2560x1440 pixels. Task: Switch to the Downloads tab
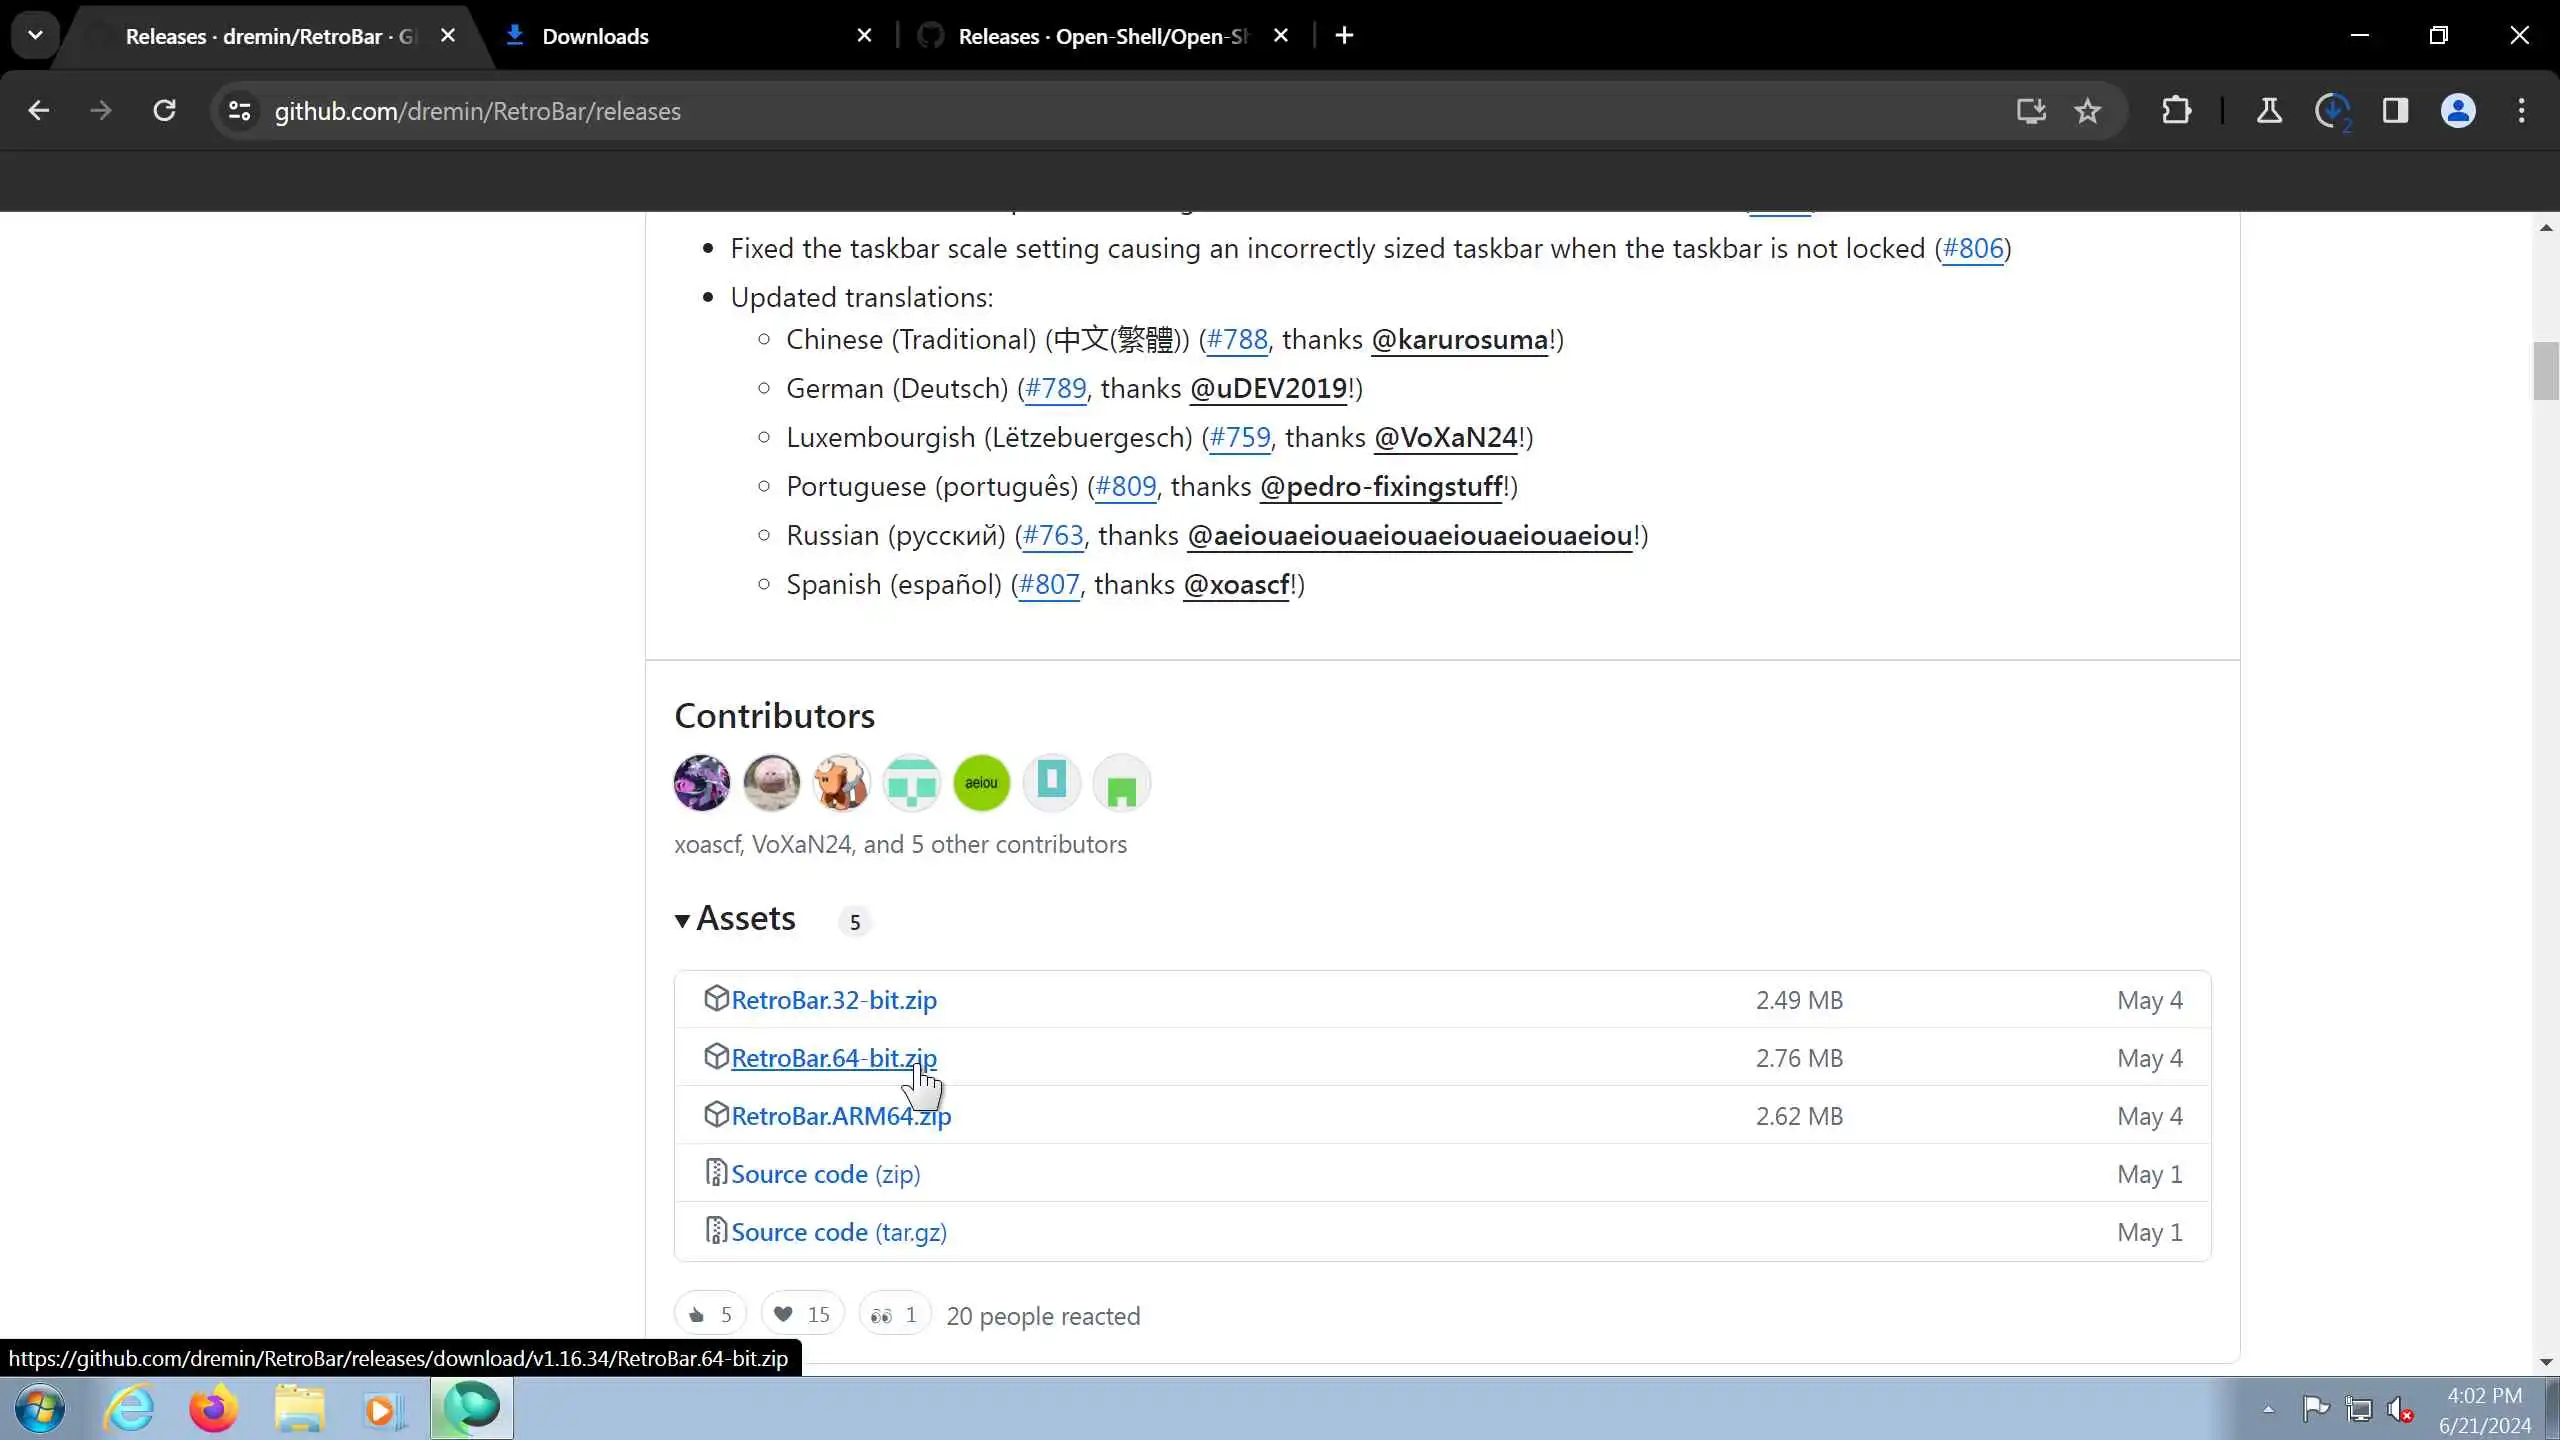pos(595,37)
